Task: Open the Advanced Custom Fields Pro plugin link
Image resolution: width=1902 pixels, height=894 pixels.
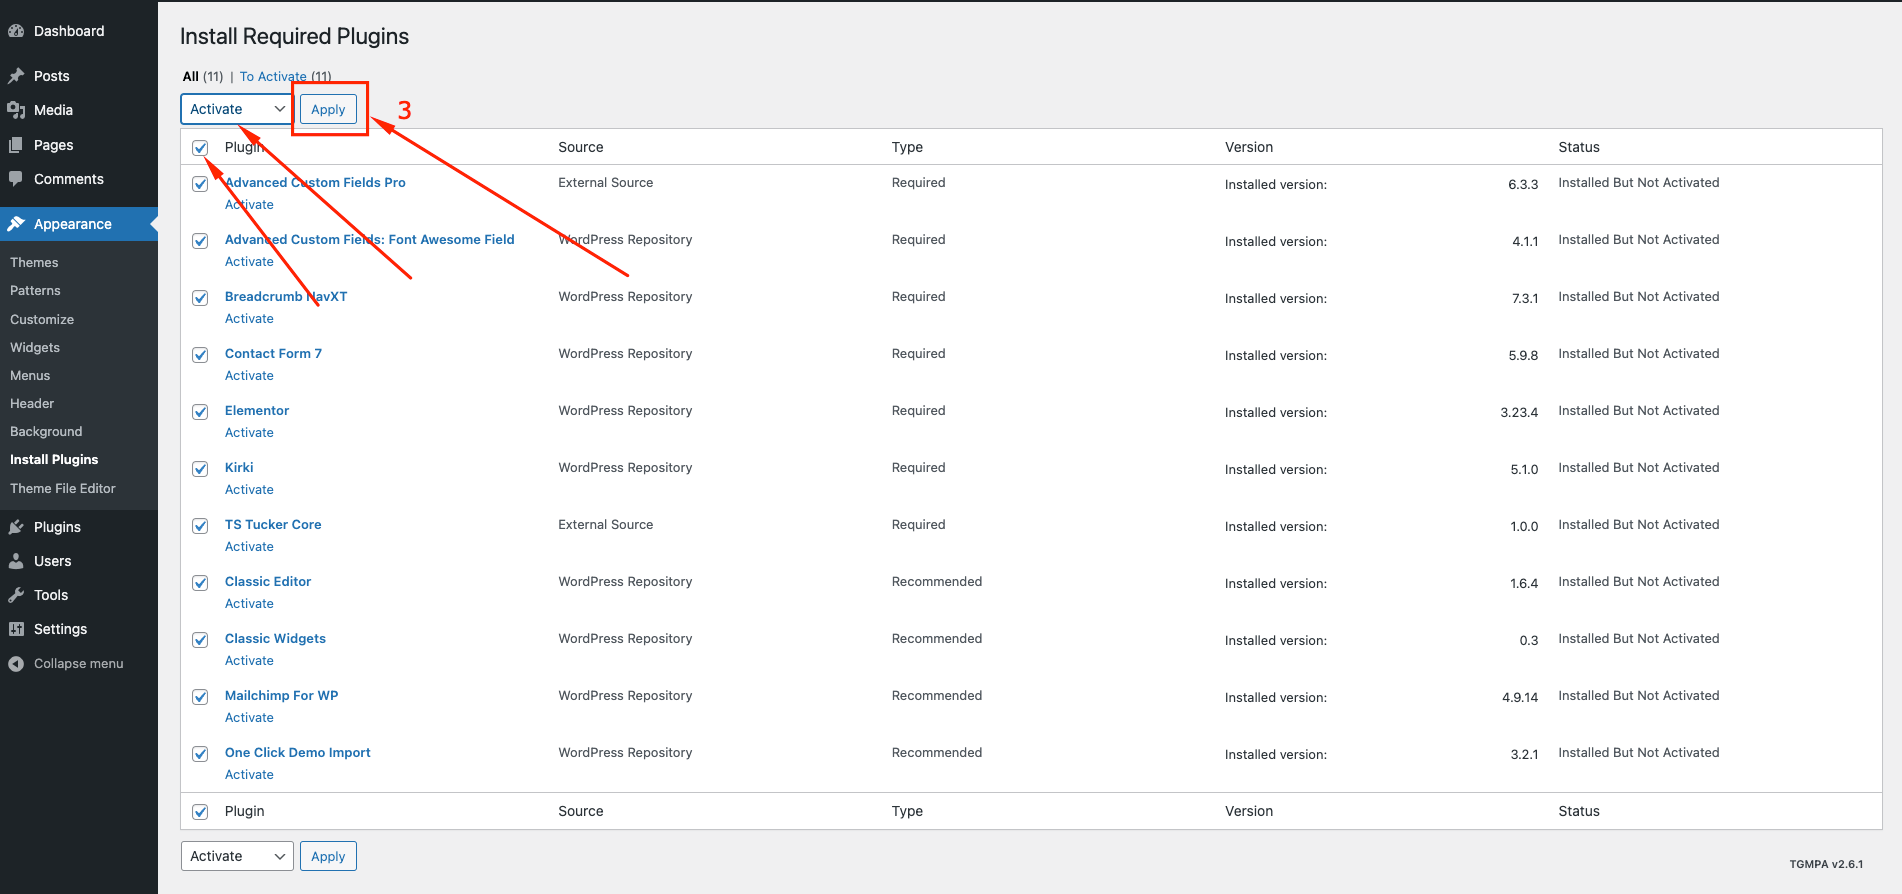Action: [315, 182]
